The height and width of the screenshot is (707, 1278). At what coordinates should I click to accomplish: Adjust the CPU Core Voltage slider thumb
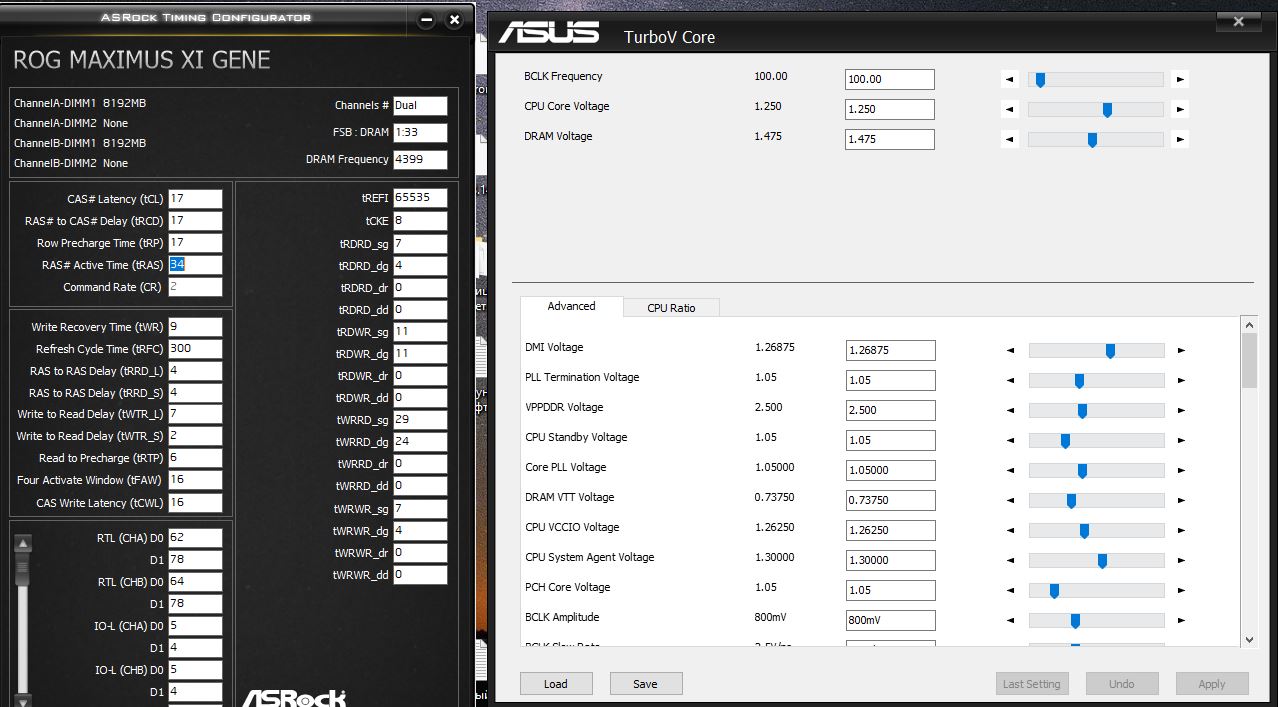pos(1106,110)
